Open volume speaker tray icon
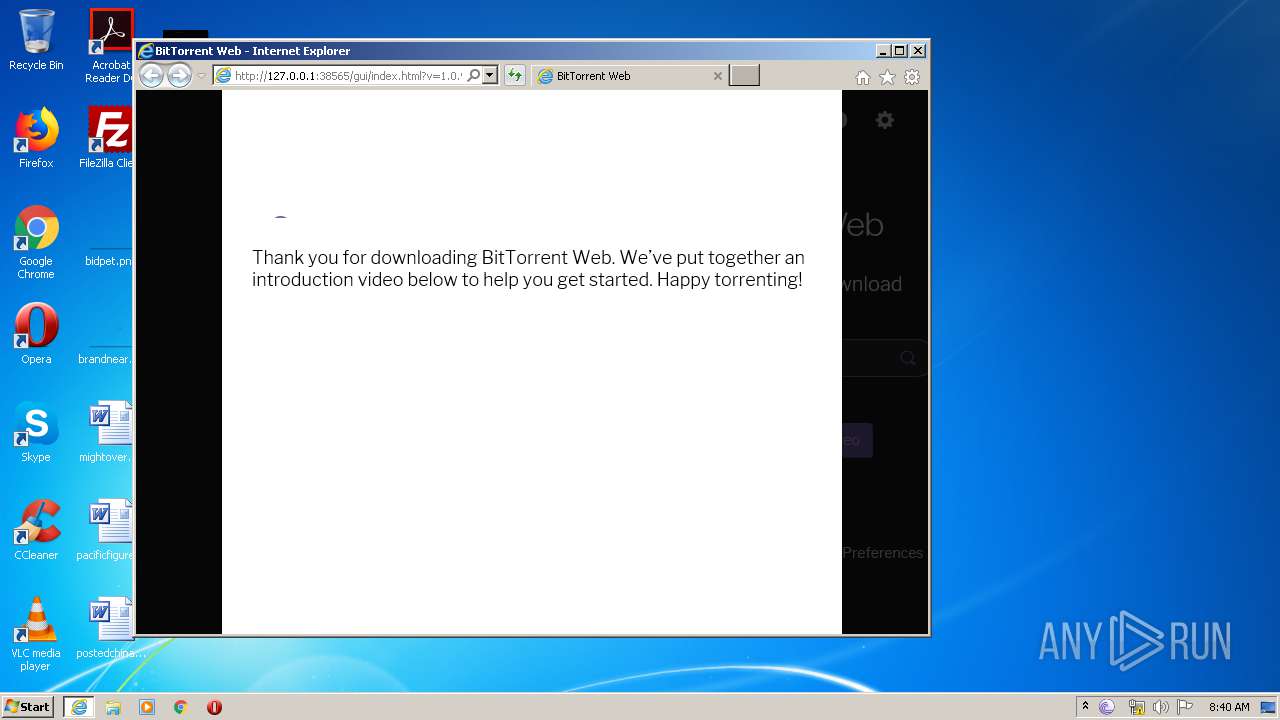Image resolution: width=1280 pixels, height=720 pixels. click(1161, 707)
